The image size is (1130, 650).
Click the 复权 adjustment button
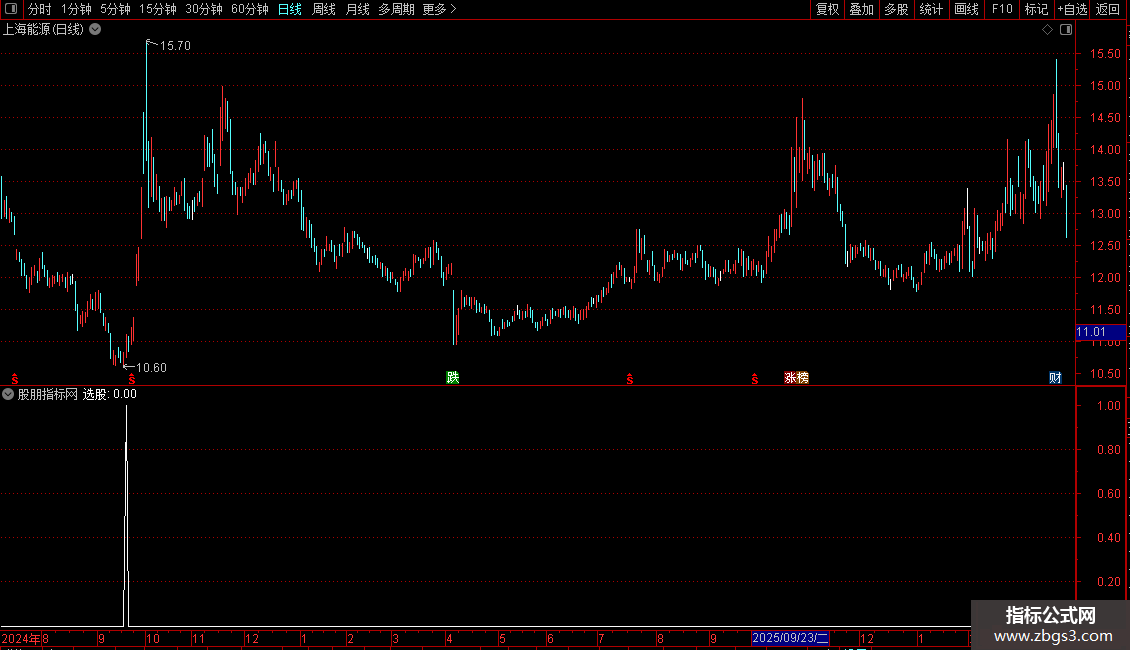pos(827,9)
